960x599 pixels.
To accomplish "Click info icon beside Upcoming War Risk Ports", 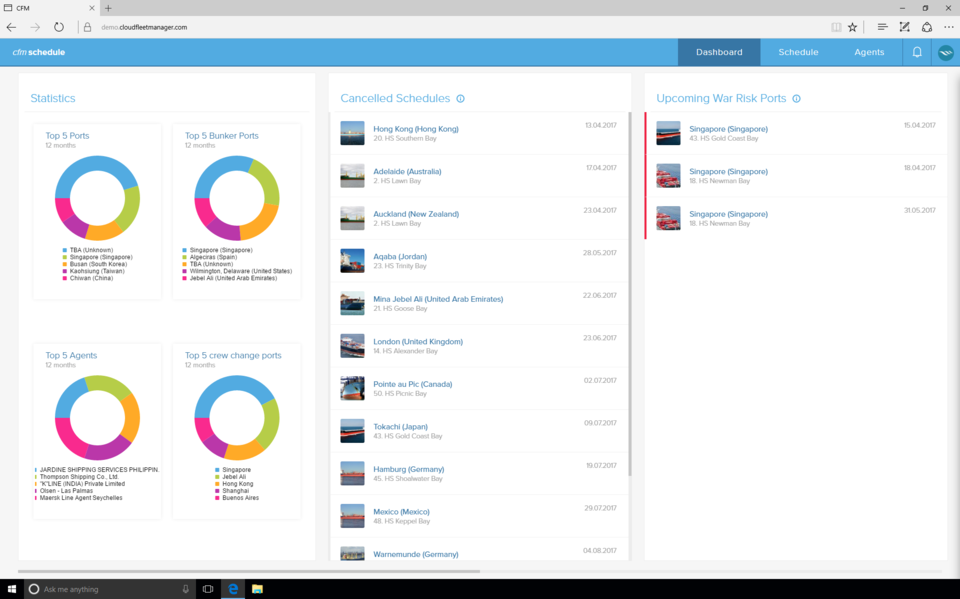I will pyautogui.click(x=796, y=99).
